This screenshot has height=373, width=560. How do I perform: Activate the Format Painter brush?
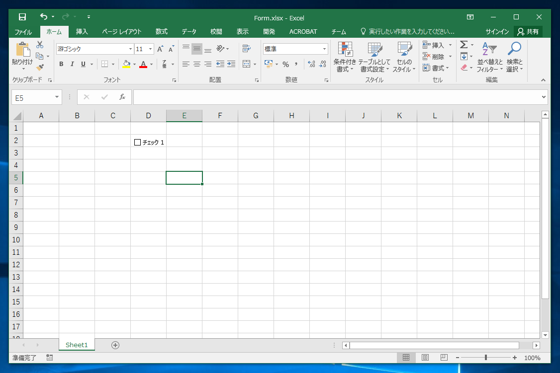[x=40, y=67]
